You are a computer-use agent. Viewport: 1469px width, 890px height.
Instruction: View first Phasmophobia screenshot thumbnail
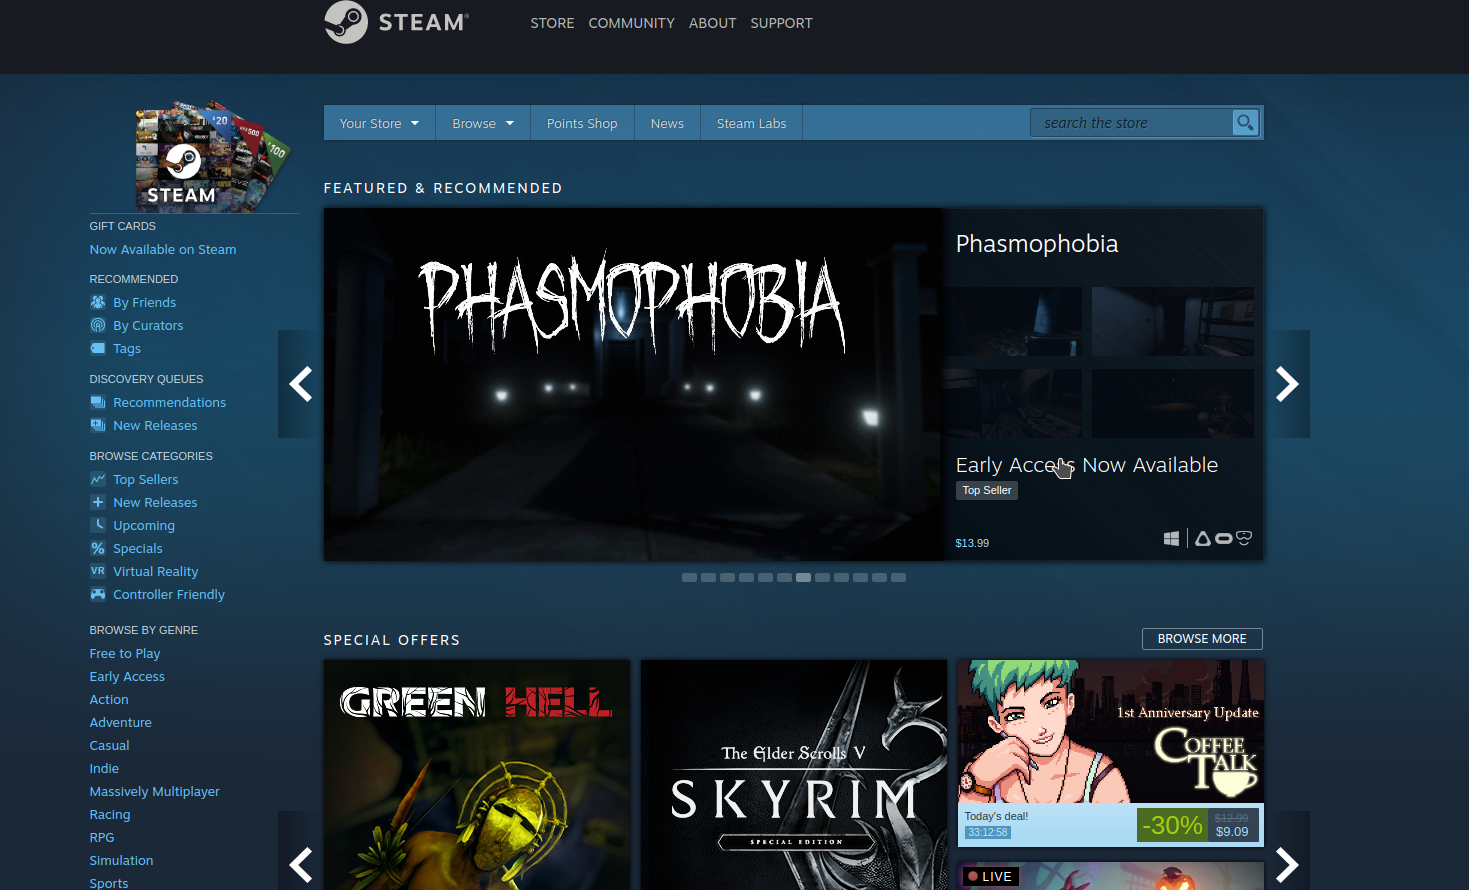click(1012, 322)
